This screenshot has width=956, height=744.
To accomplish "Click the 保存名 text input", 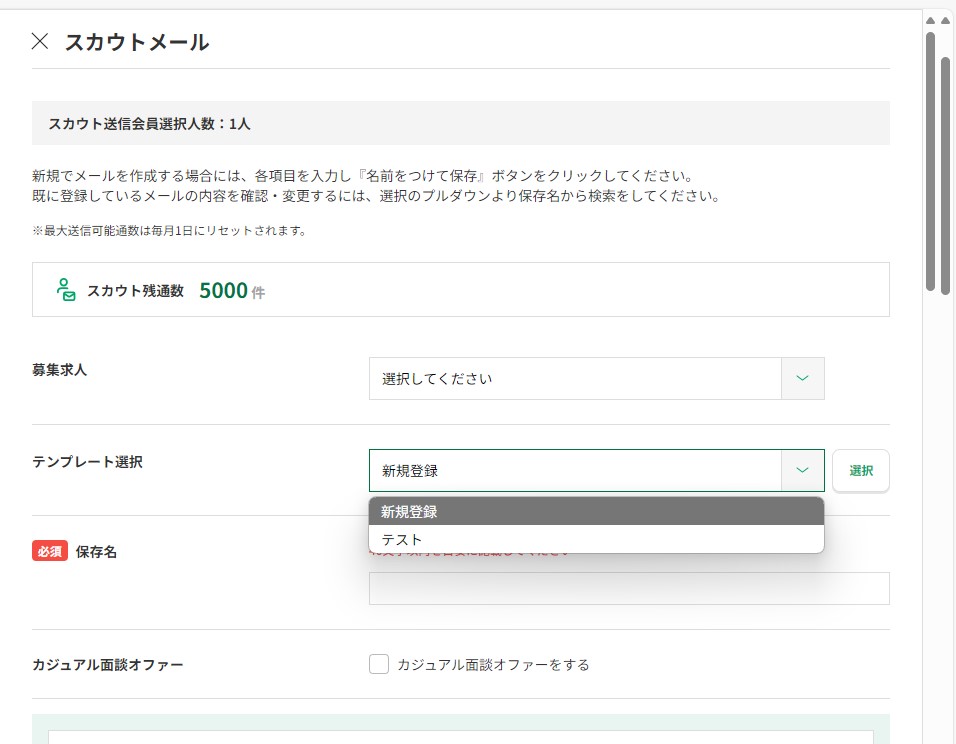I will tap(629, 588).
